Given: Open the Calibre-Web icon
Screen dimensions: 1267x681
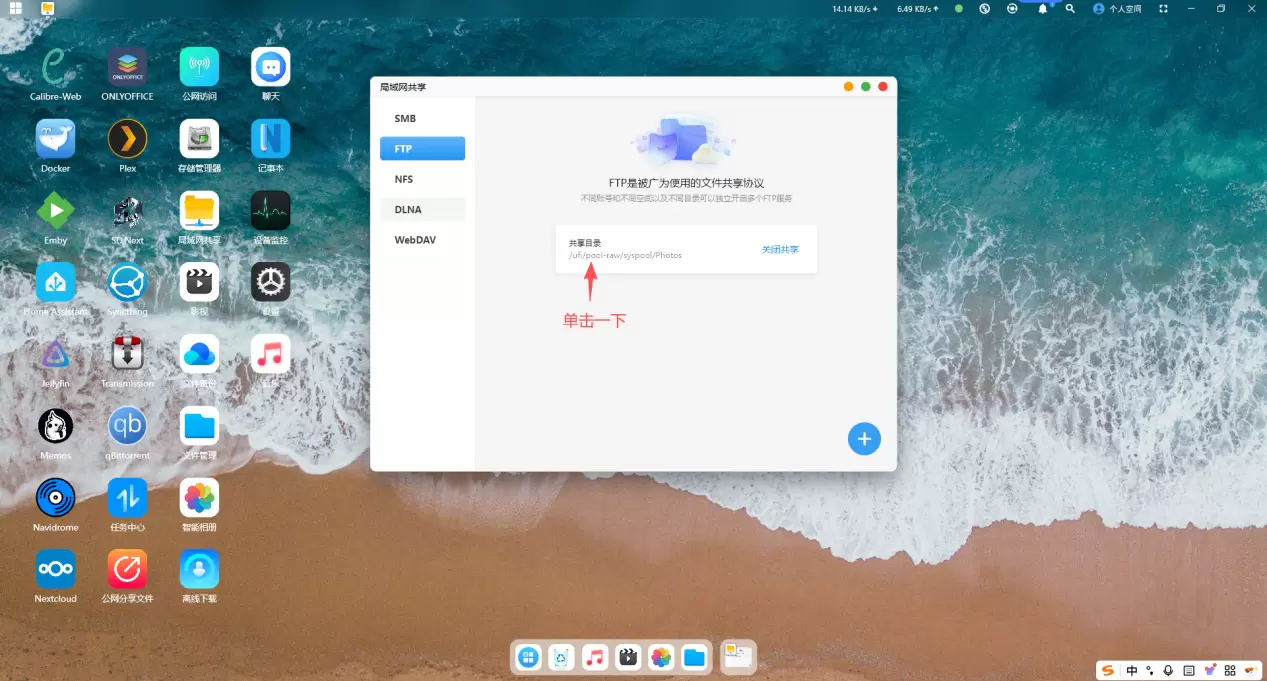Looking at the screenshot, I should [55, 67].
